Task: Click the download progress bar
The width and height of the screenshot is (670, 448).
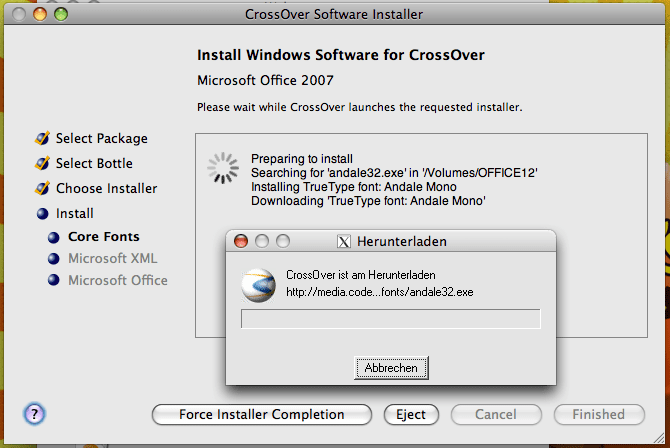Action: [x=391, y=319]
